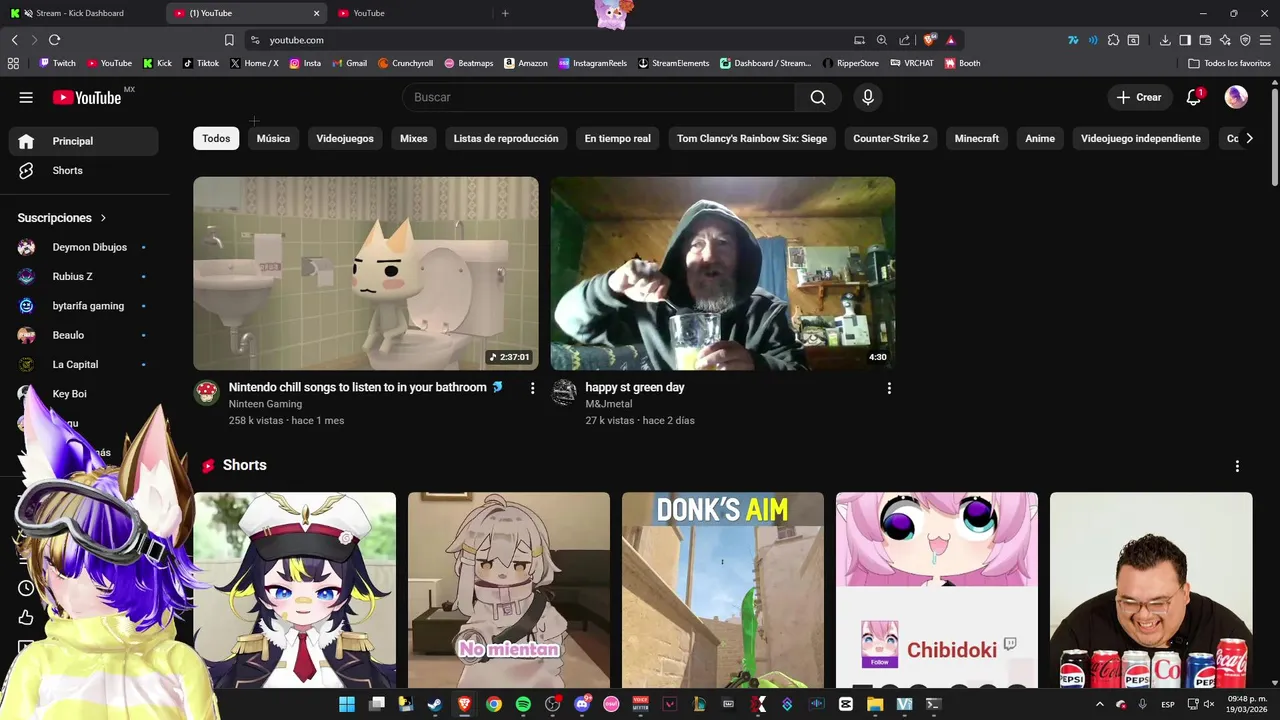Start voice search with the microphone

[x=868, y=97]
